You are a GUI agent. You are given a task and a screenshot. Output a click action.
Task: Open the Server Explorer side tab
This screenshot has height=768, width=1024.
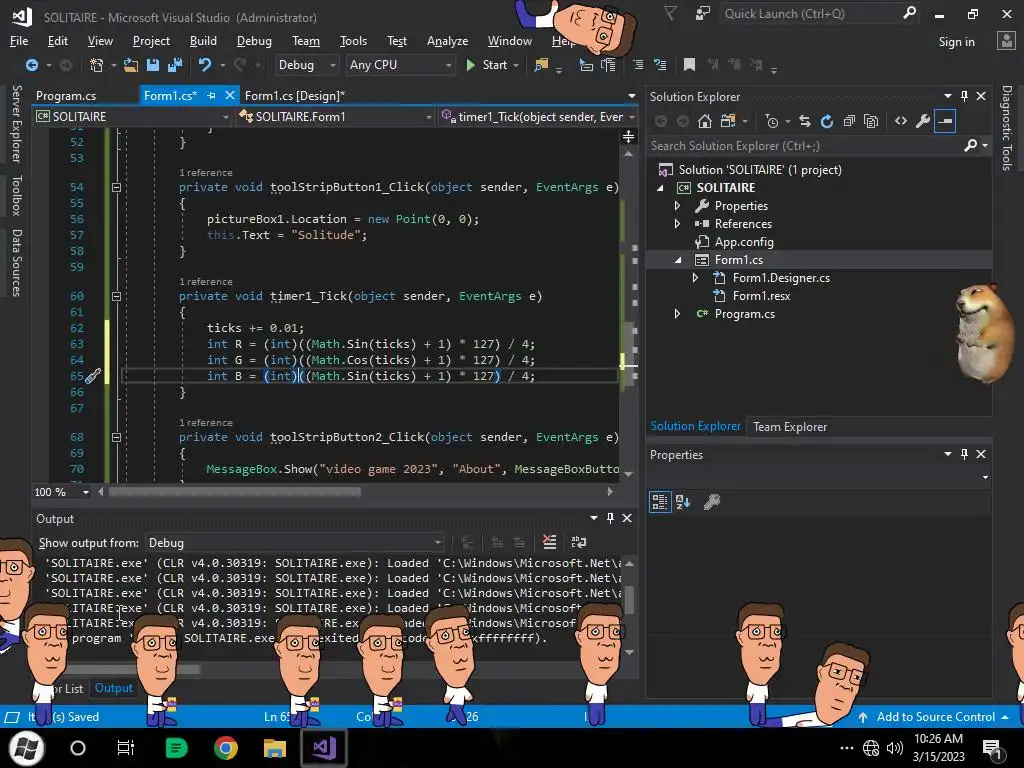(x=16, y=124)
